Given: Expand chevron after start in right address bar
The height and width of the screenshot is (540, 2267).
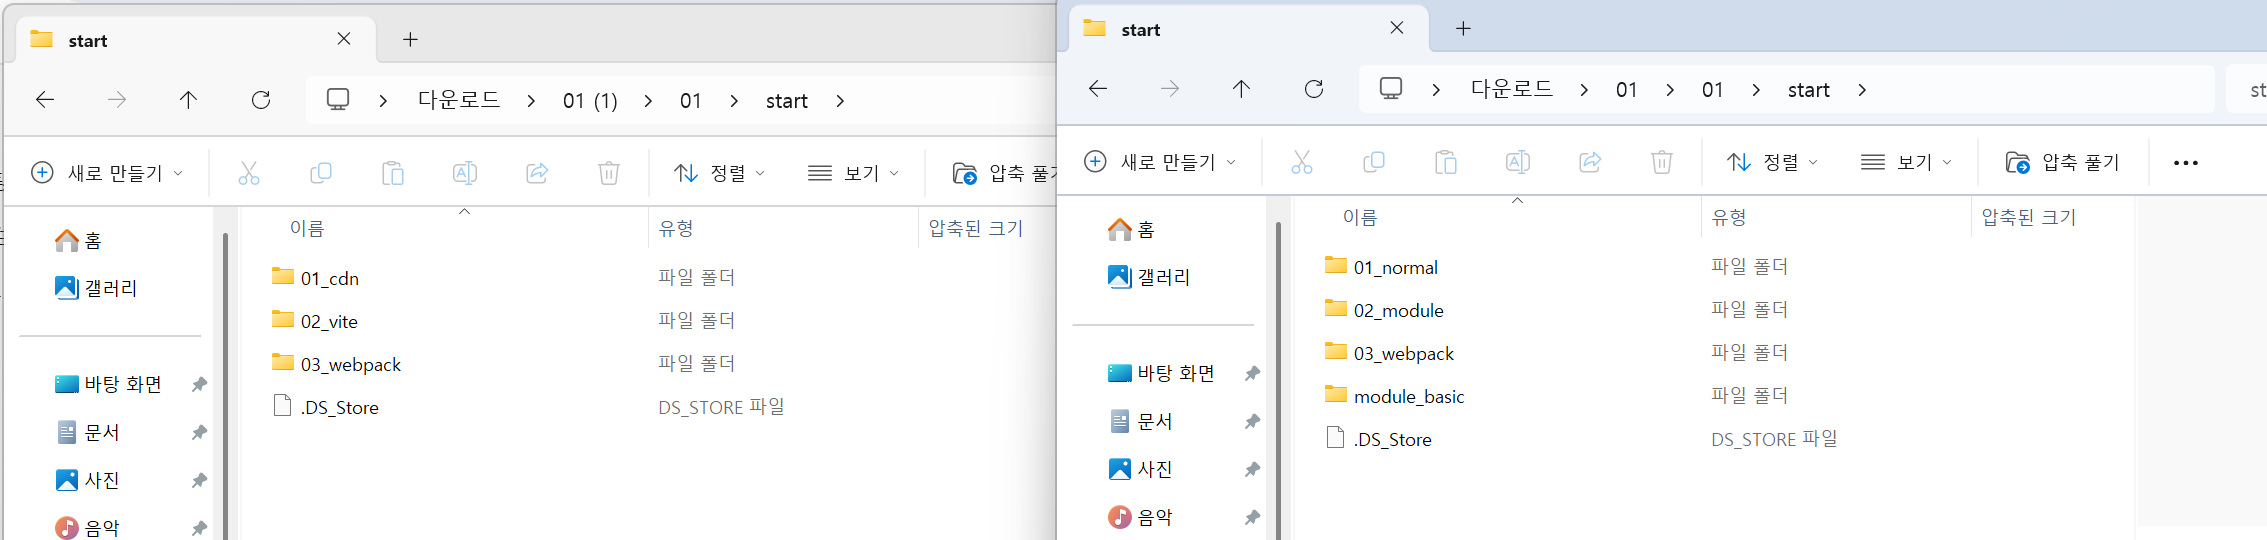Looking at the screenshot, I should [x=1862, y=90].
